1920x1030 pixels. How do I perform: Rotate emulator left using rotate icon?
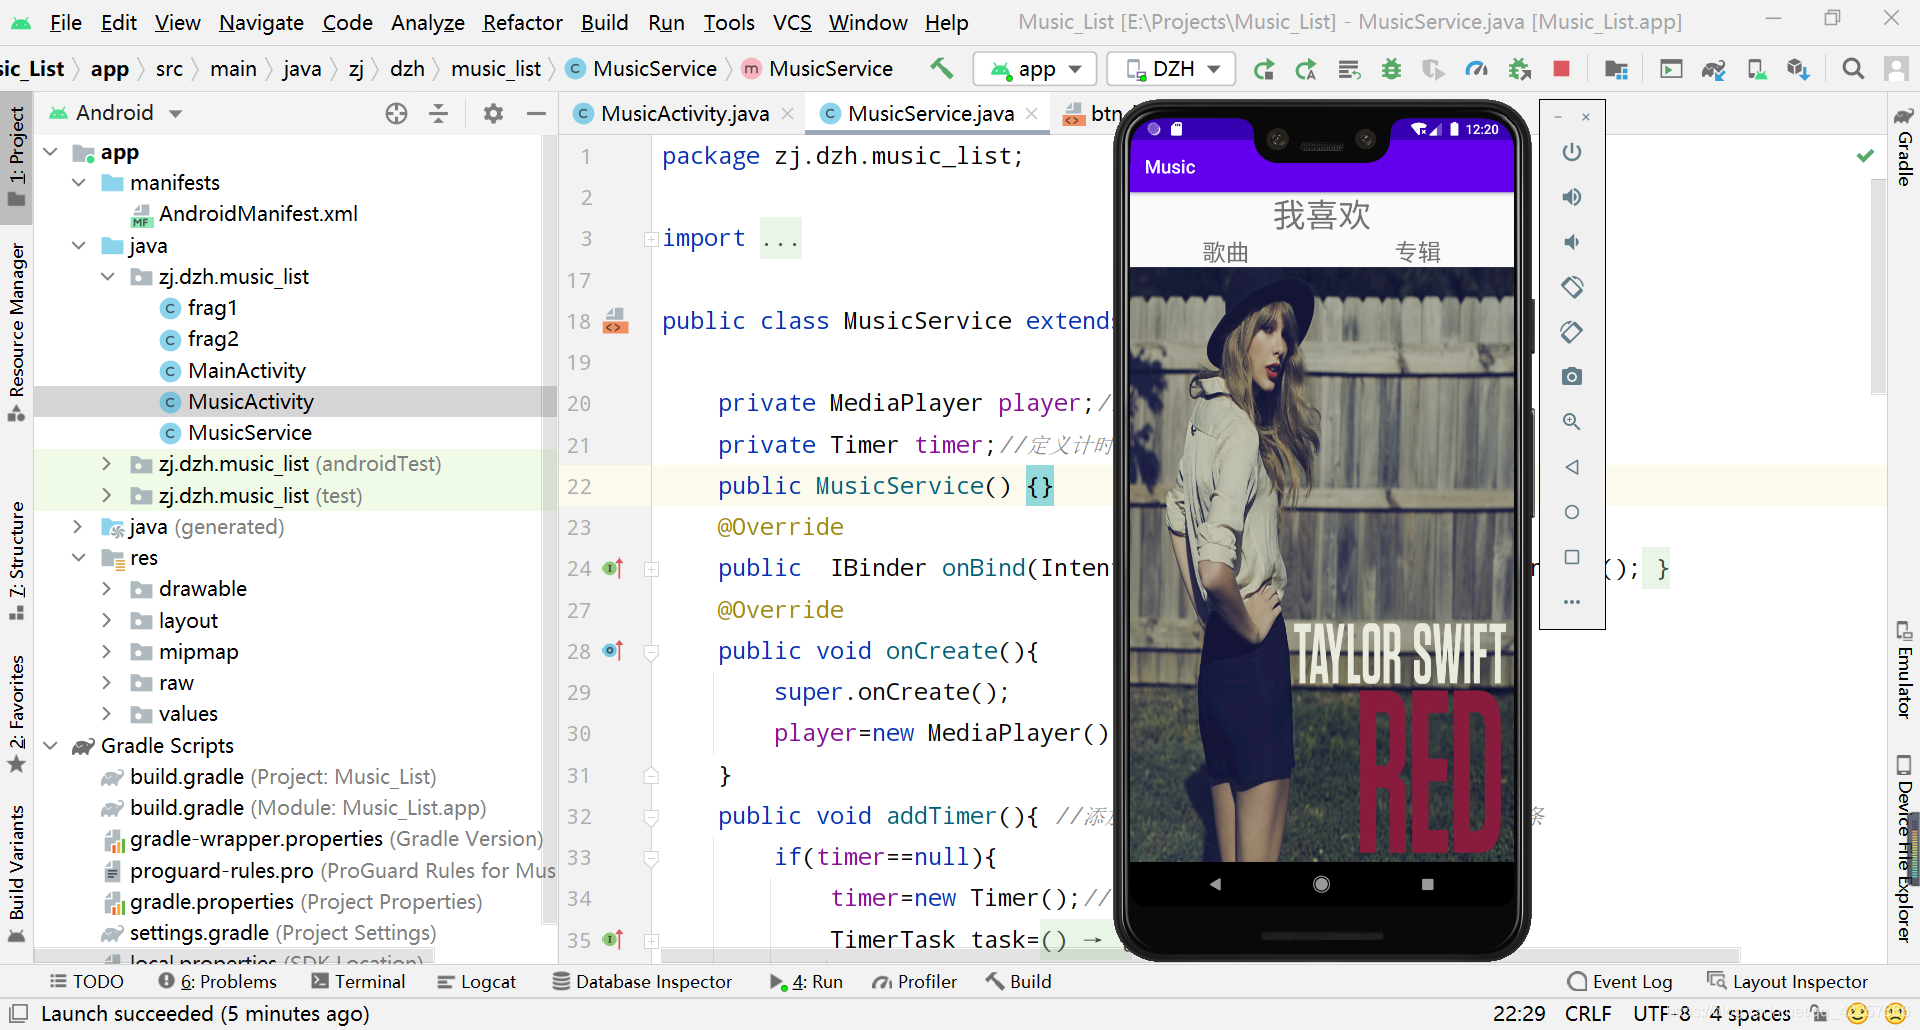click(x=1572, y=287)
